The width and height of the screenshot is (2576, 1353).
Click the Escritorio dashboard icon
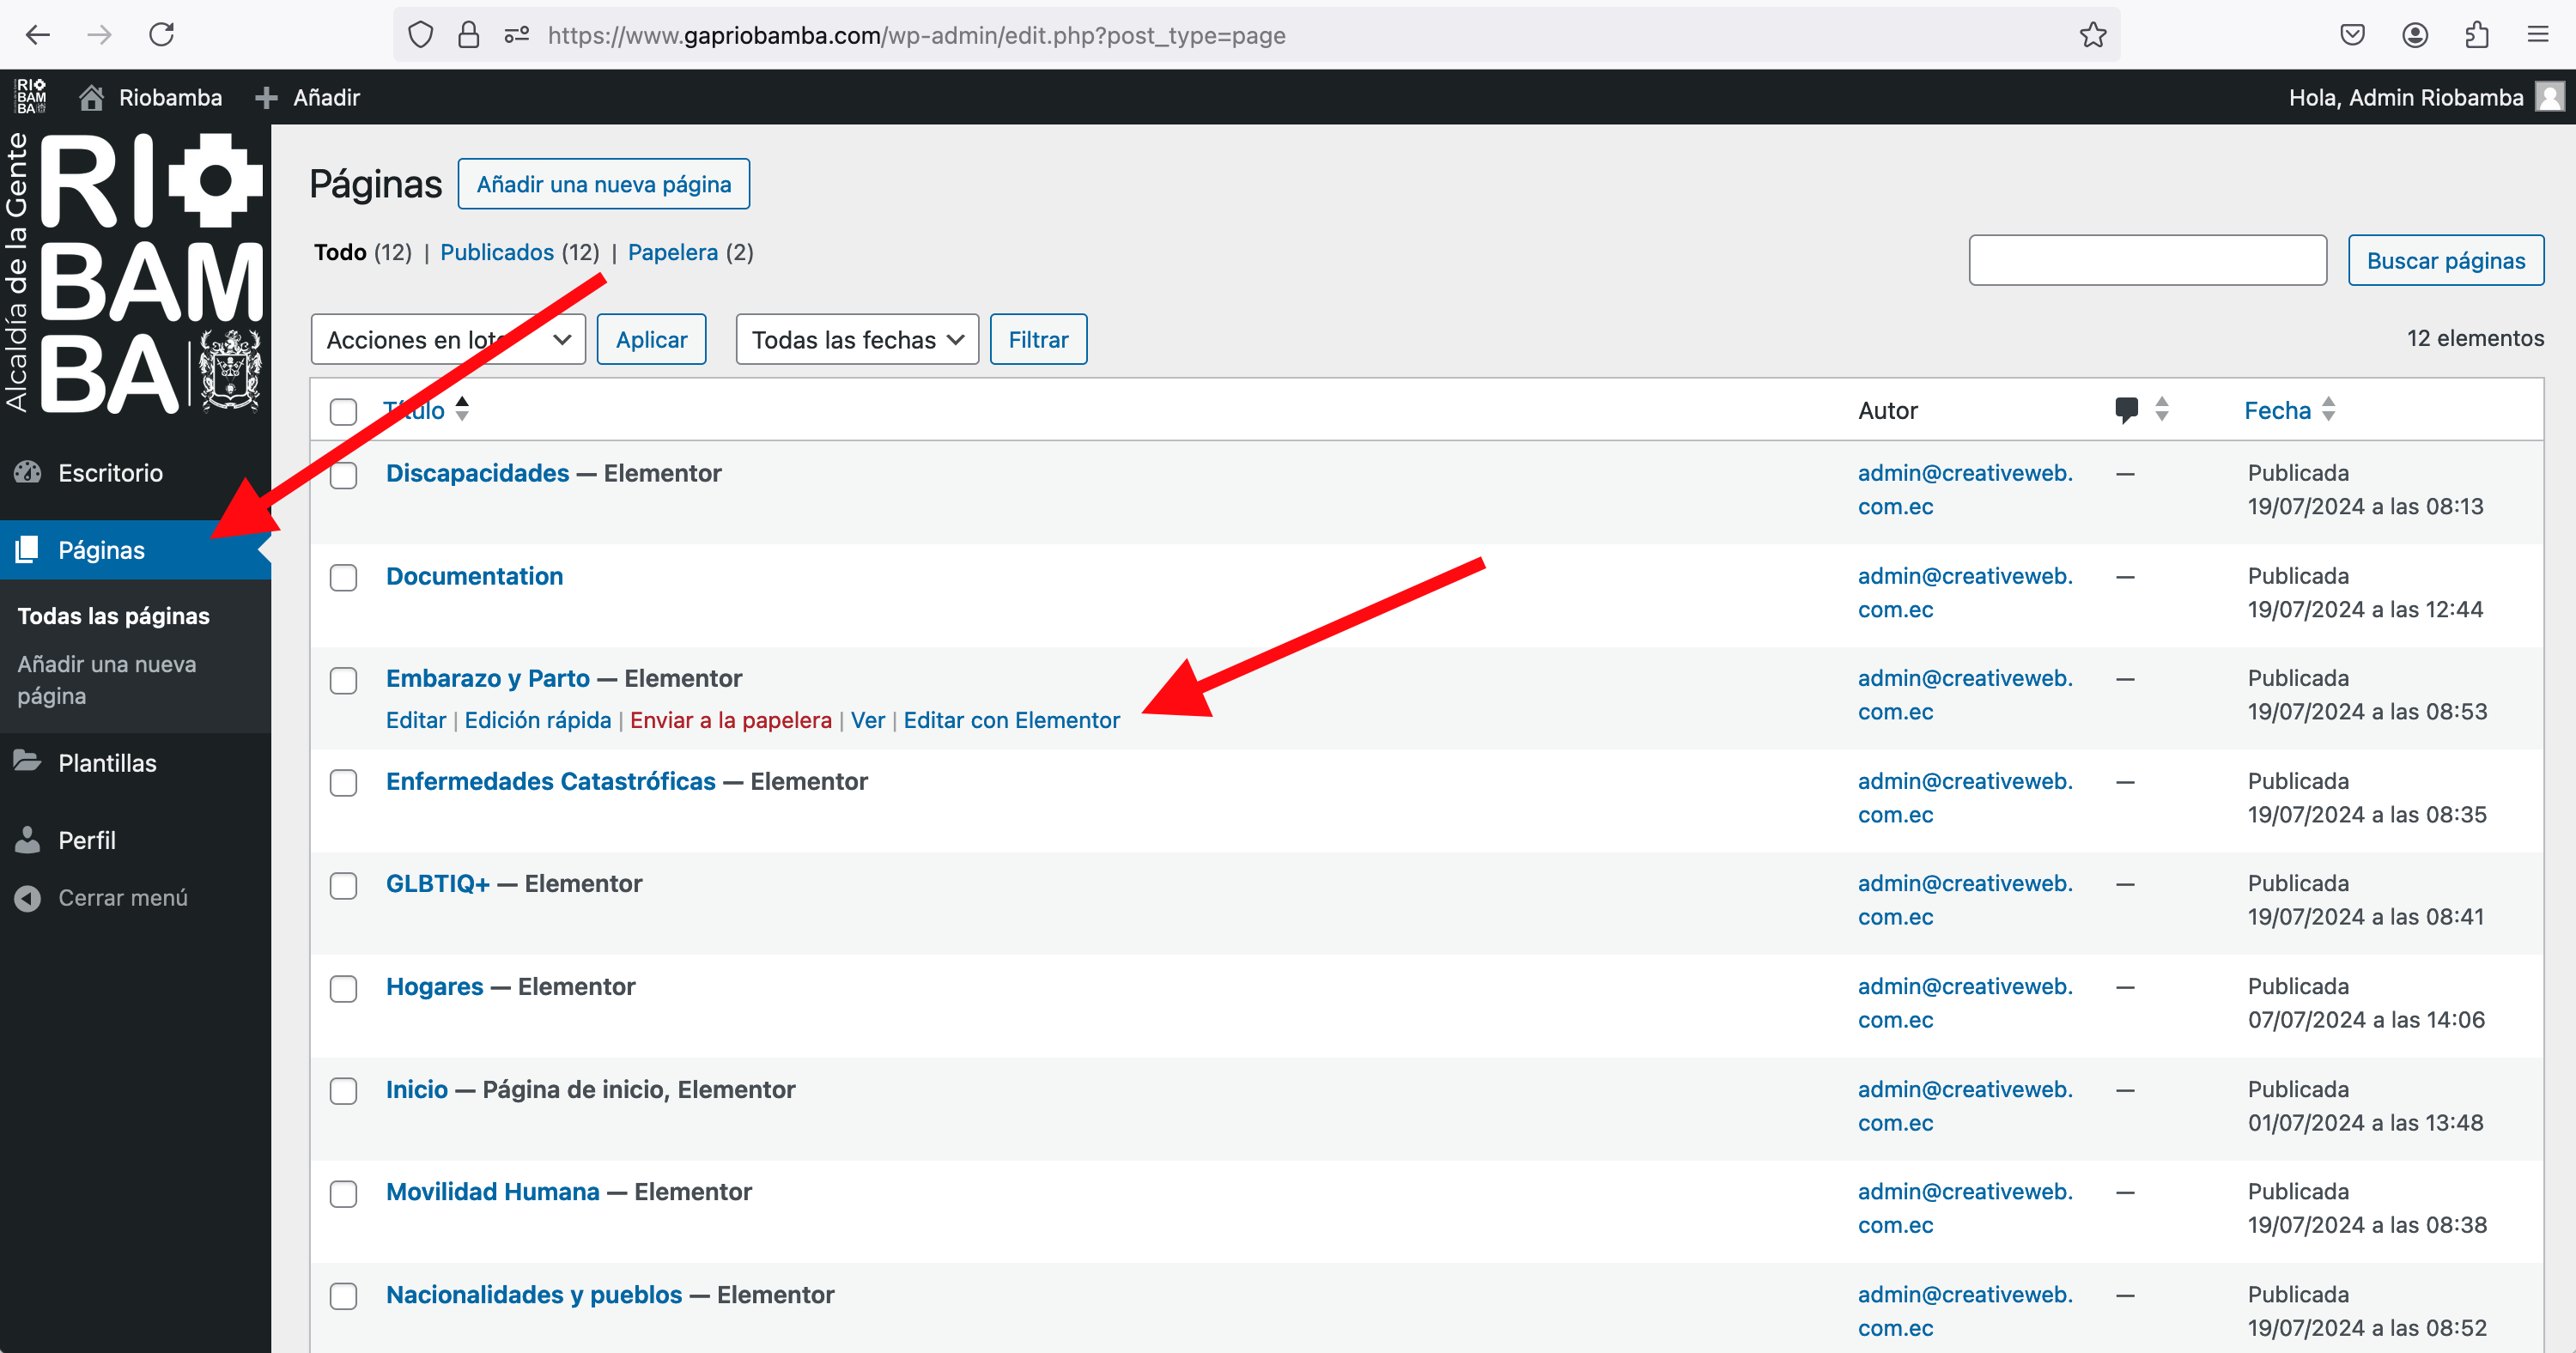click(28, 472)
